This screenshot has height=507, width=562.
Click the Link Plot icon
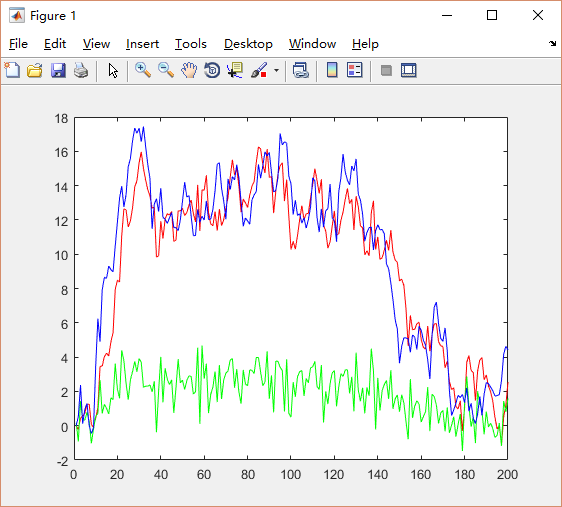300,70
